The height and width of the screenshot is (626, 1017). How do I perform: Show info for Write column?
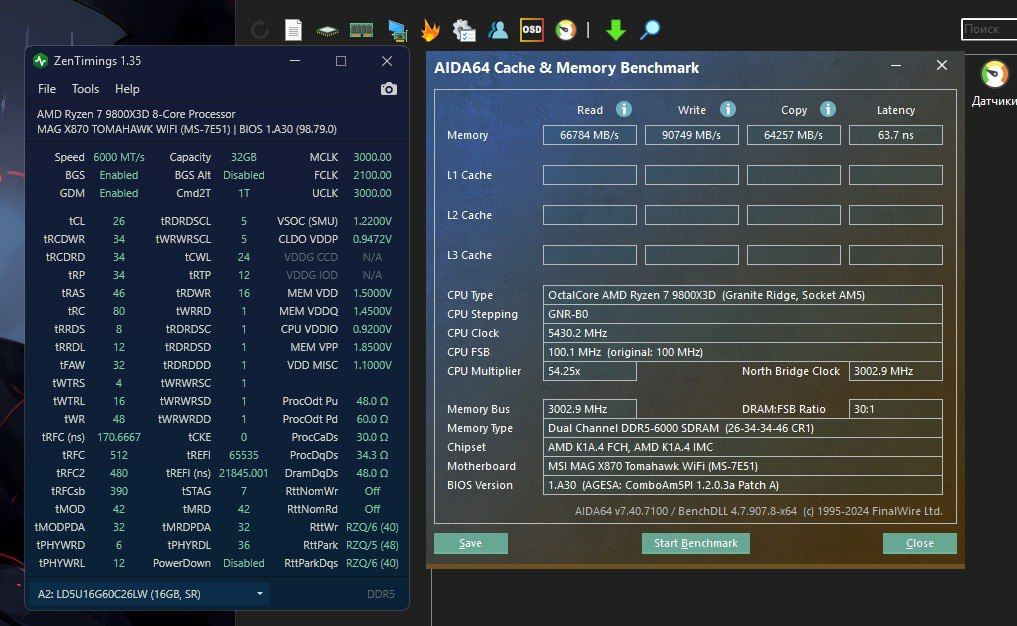coord(728,109)
